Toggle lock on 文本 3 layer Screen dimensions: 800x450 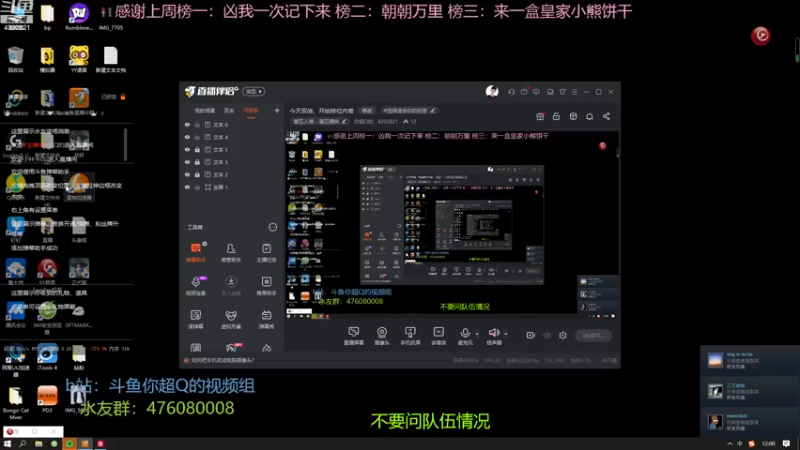point(197,162)
